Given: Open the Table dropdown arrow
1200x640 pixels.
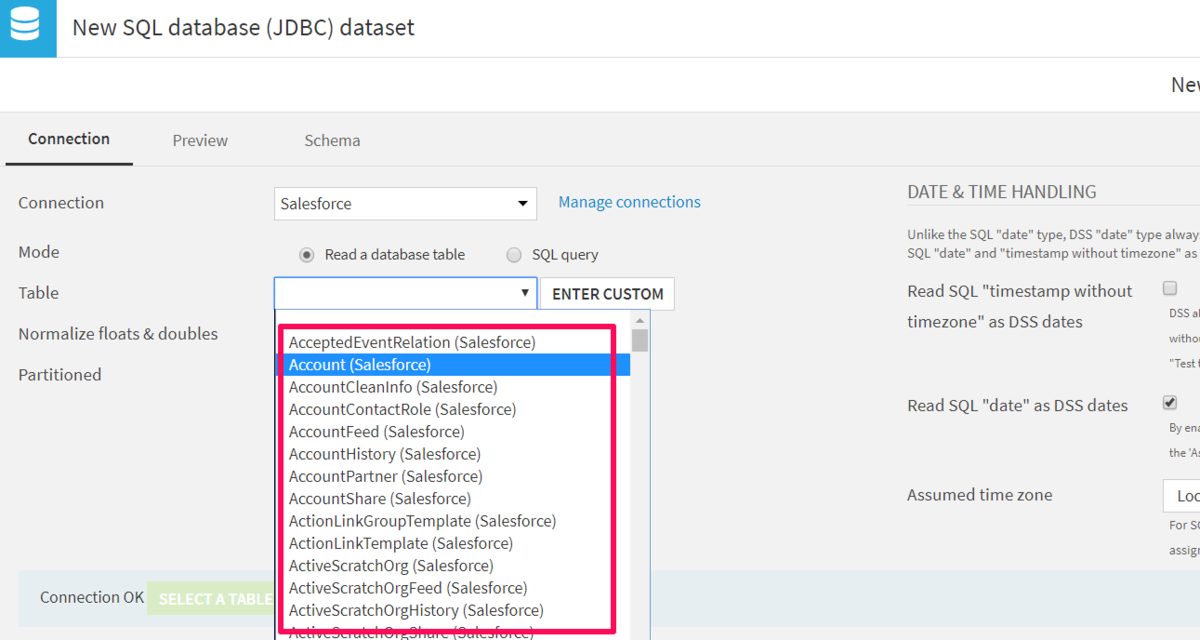Looking at the screenshot, I should 525,293.
